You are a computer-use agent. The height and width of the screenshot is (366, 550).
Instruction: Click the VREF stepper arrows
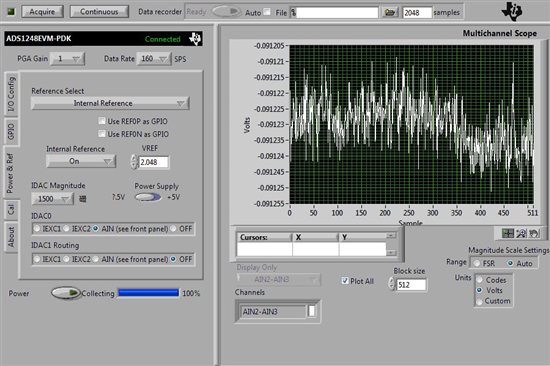(x=134, y=162)
